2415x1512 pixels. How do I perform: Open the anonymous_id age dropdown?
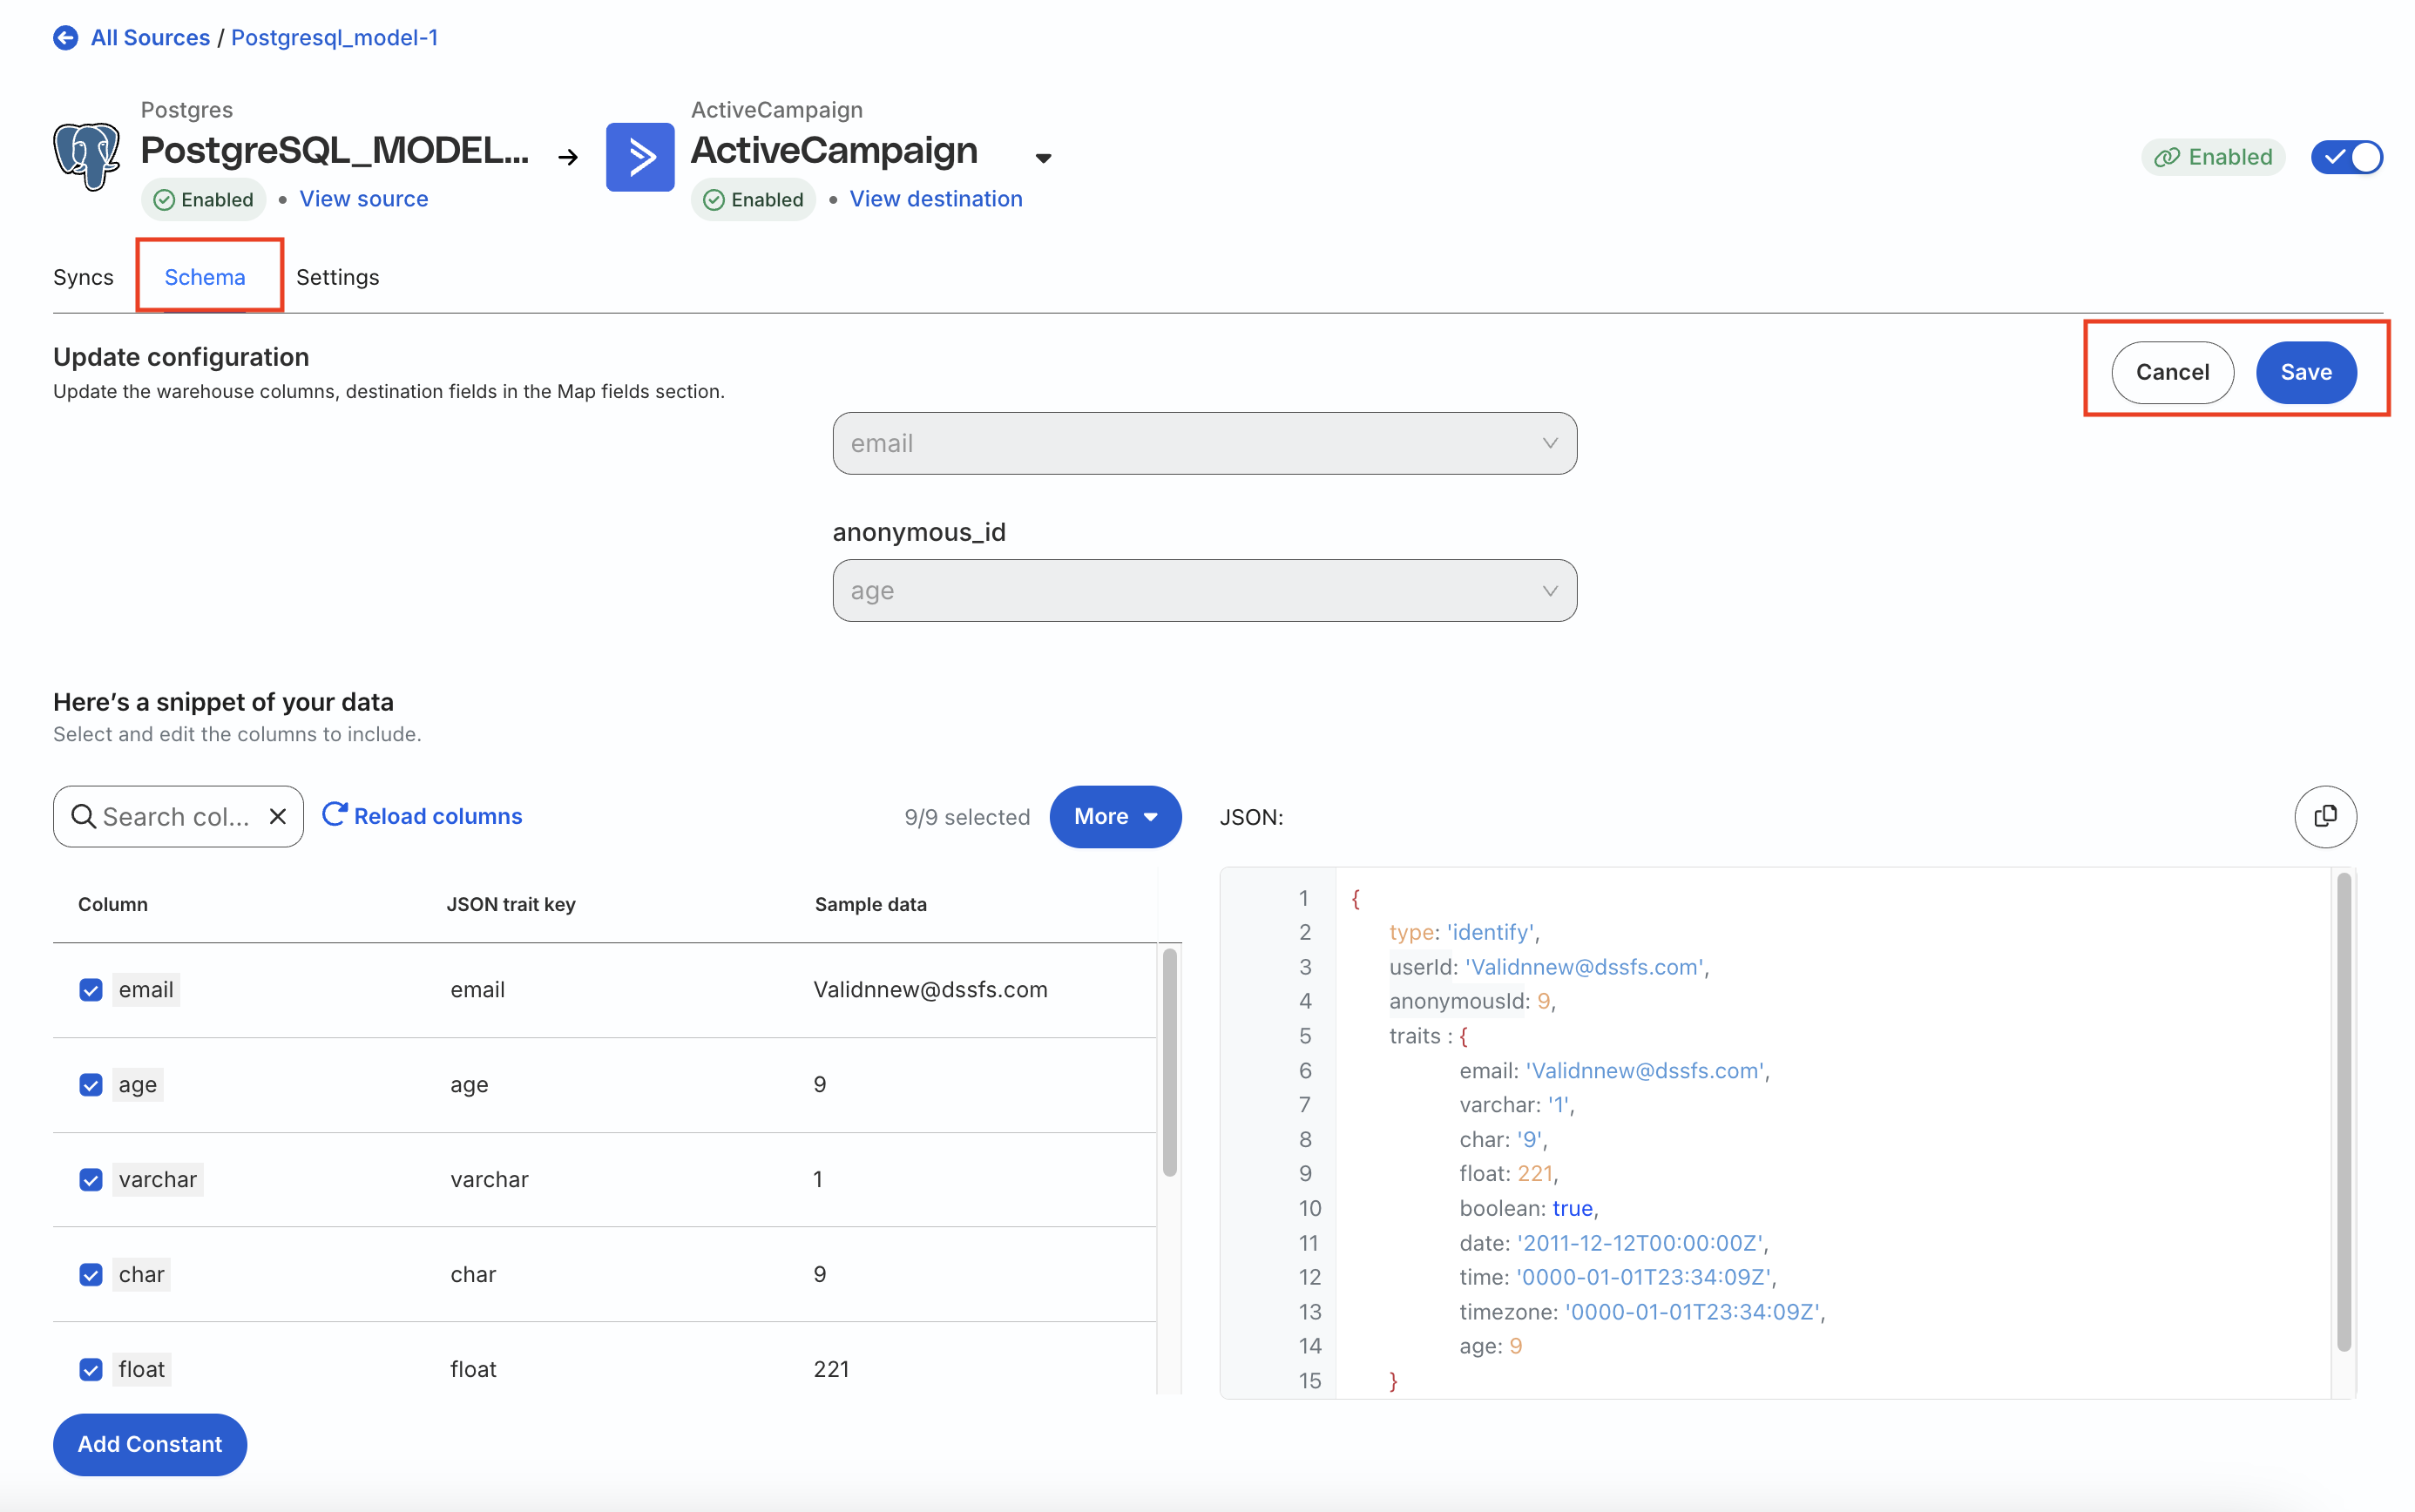click(1204, 590)
